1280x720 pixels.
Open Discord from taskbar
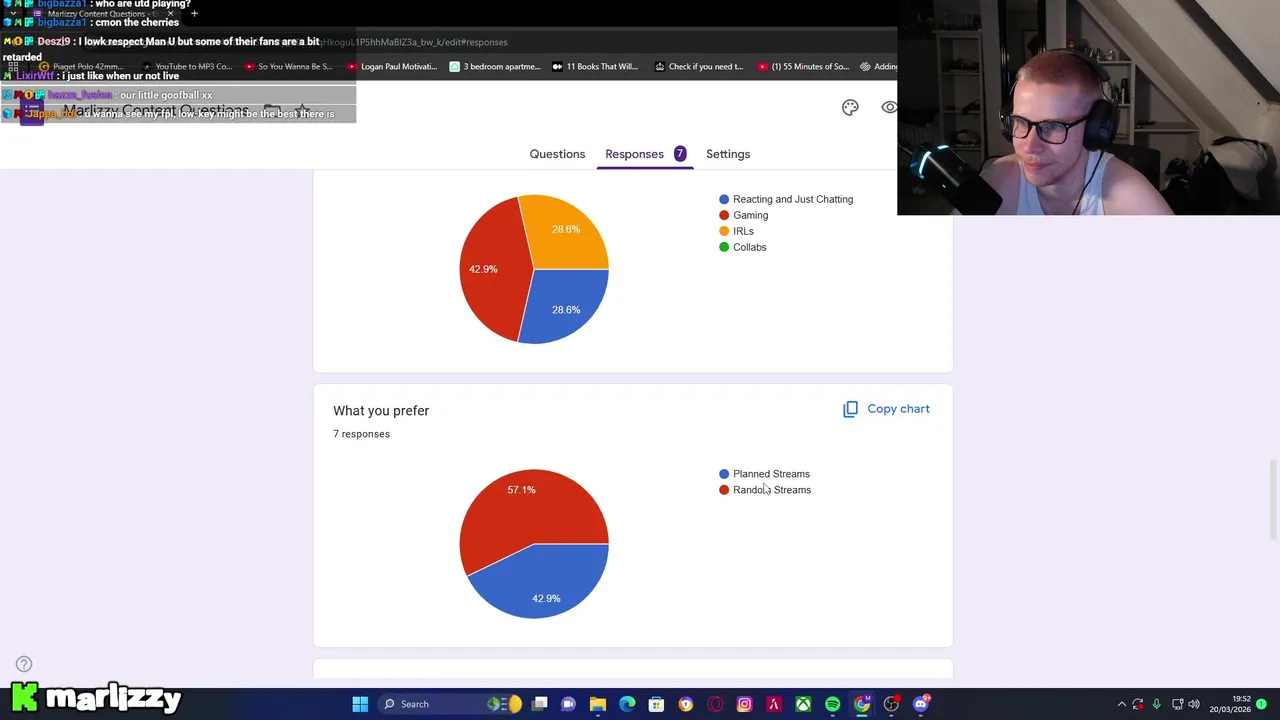(x=921, y=704)
